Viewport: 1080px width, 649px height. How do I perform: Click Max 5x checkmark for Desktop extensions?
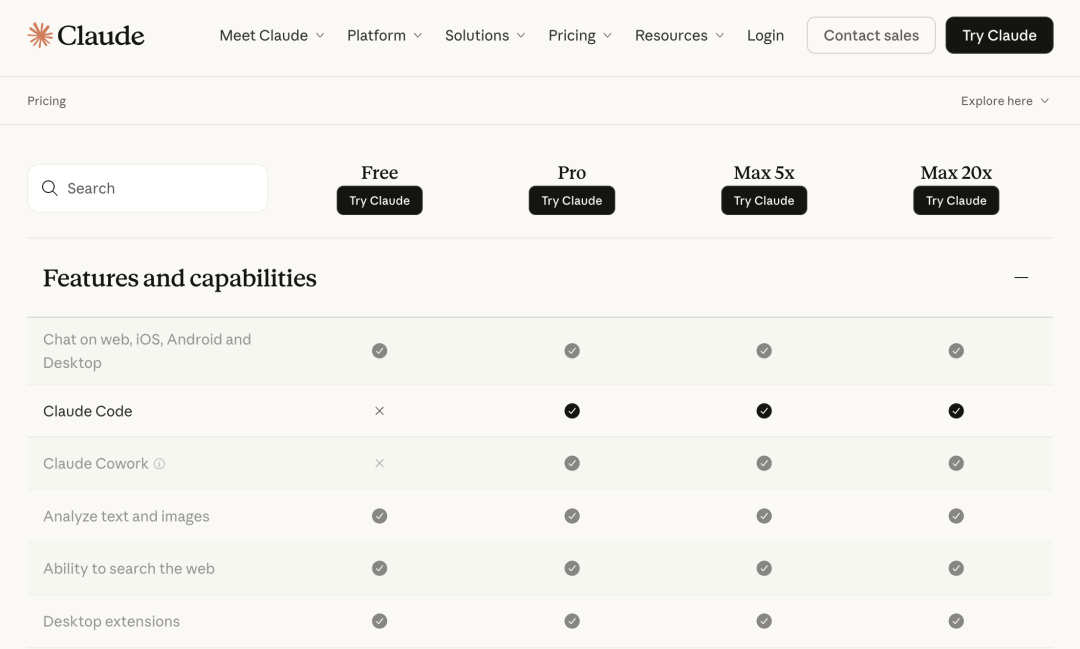[x=764, y=621]
